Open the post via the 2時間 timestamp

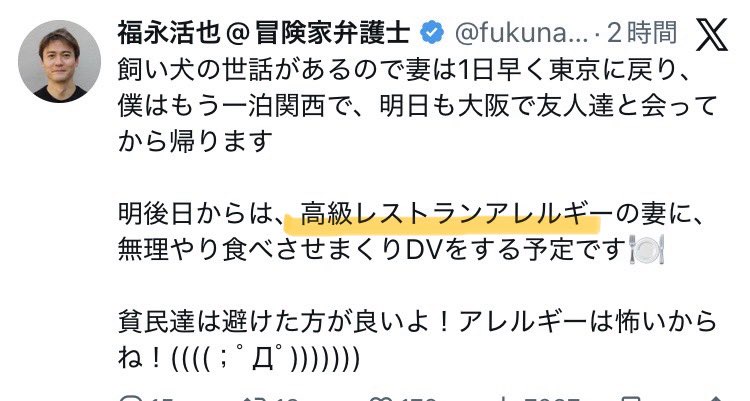pyautogui.click(x=641, y=33)
